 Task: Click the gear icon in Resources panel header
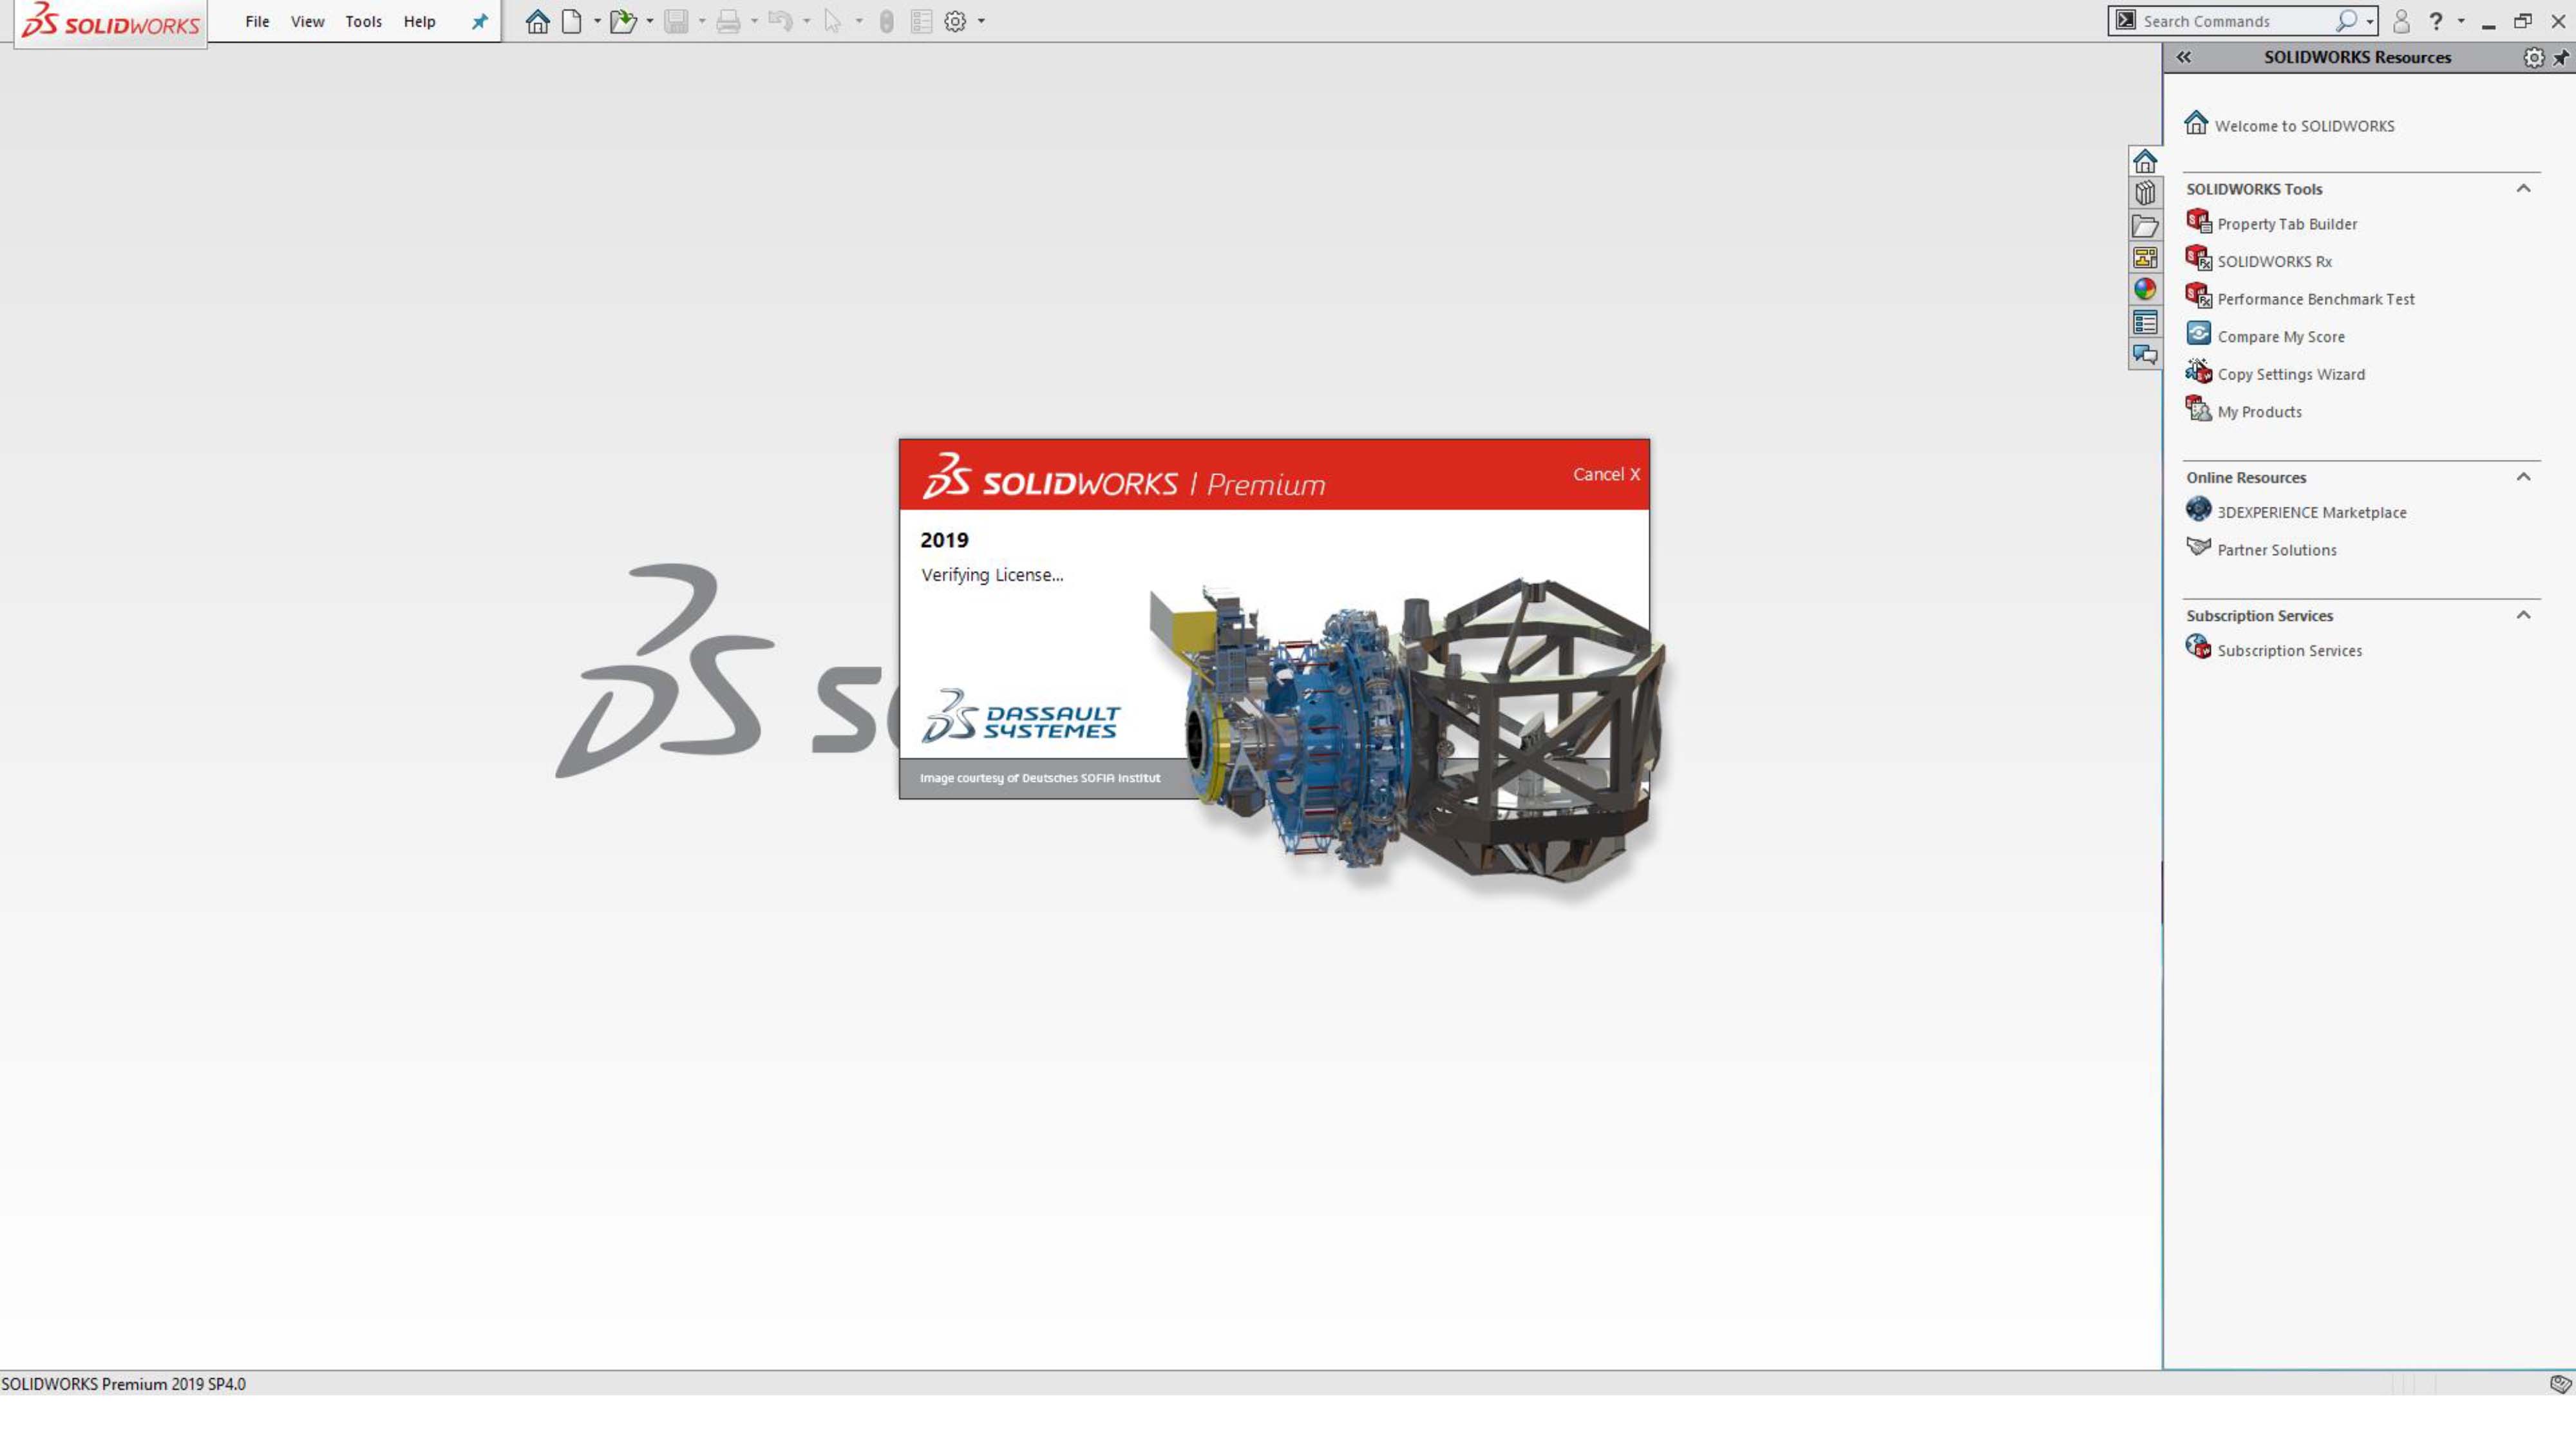[2533, 58]
